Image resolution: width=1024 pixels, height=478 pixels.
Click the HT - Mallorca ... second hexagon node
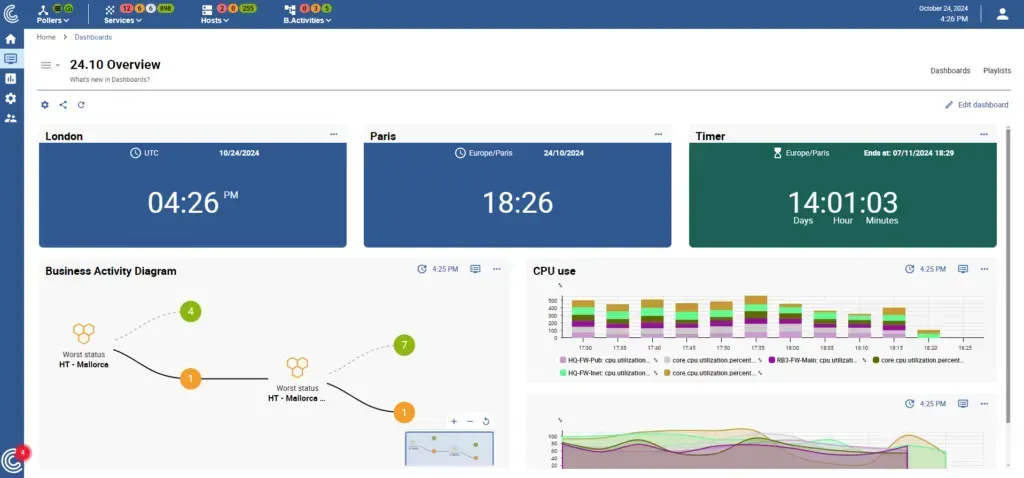(x=297, y=379)
